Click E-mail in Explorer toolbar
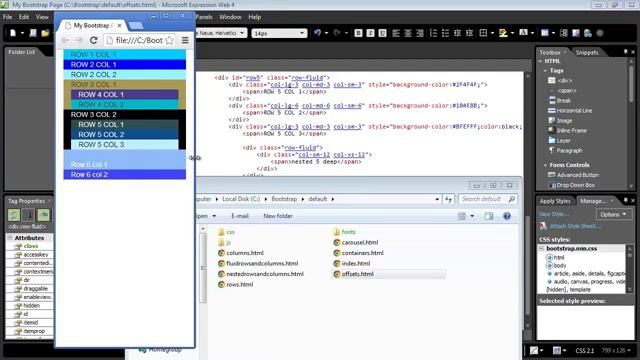The height and width of the screenshot is (360, 640). click(240, 216)
